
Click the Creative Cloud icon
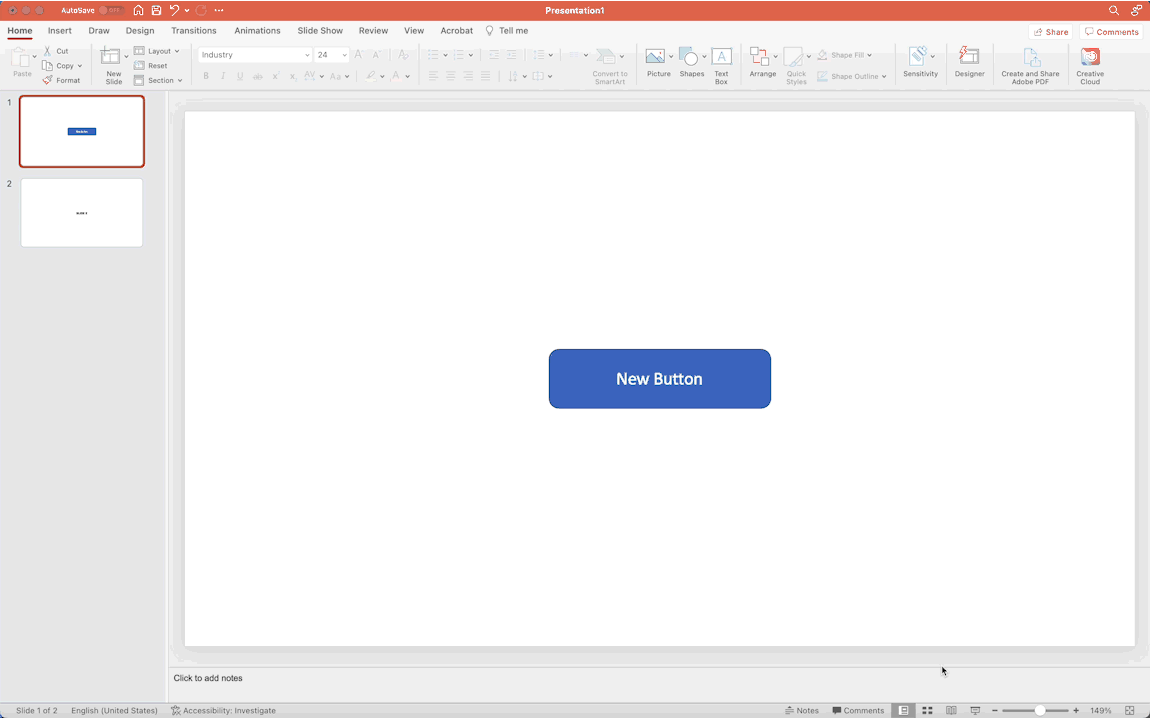tap(1090, 62)
